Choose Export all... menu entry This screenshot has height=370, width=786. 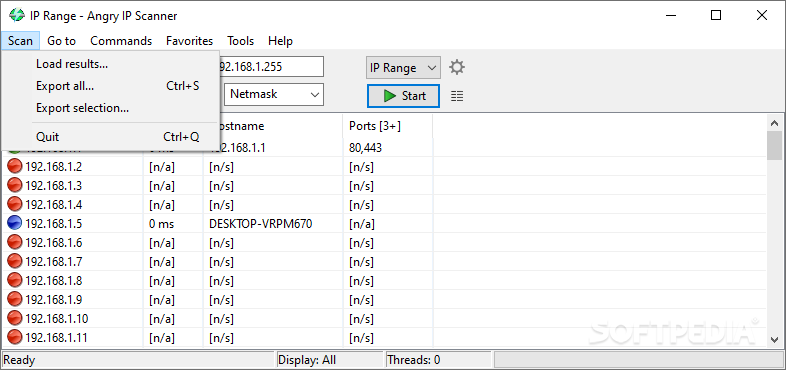click(x=110, y=86)
